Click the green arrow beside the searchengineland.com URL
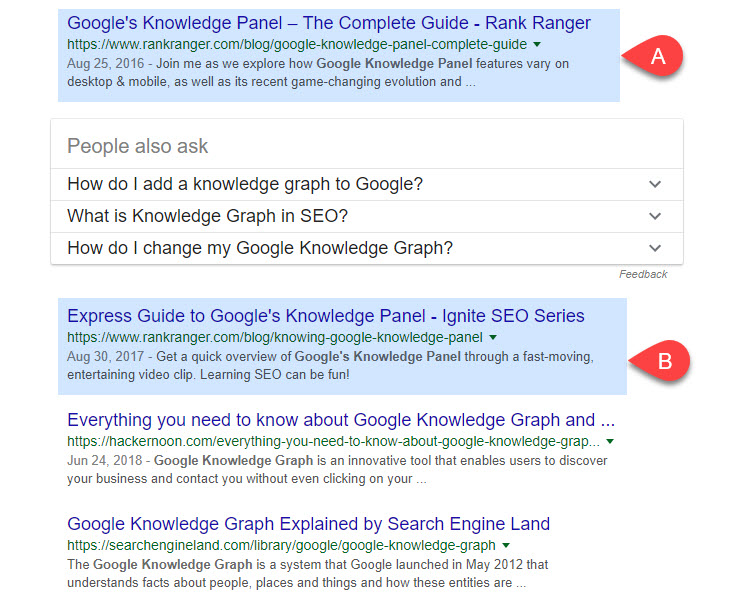The image size is (736, 605). 506,546
